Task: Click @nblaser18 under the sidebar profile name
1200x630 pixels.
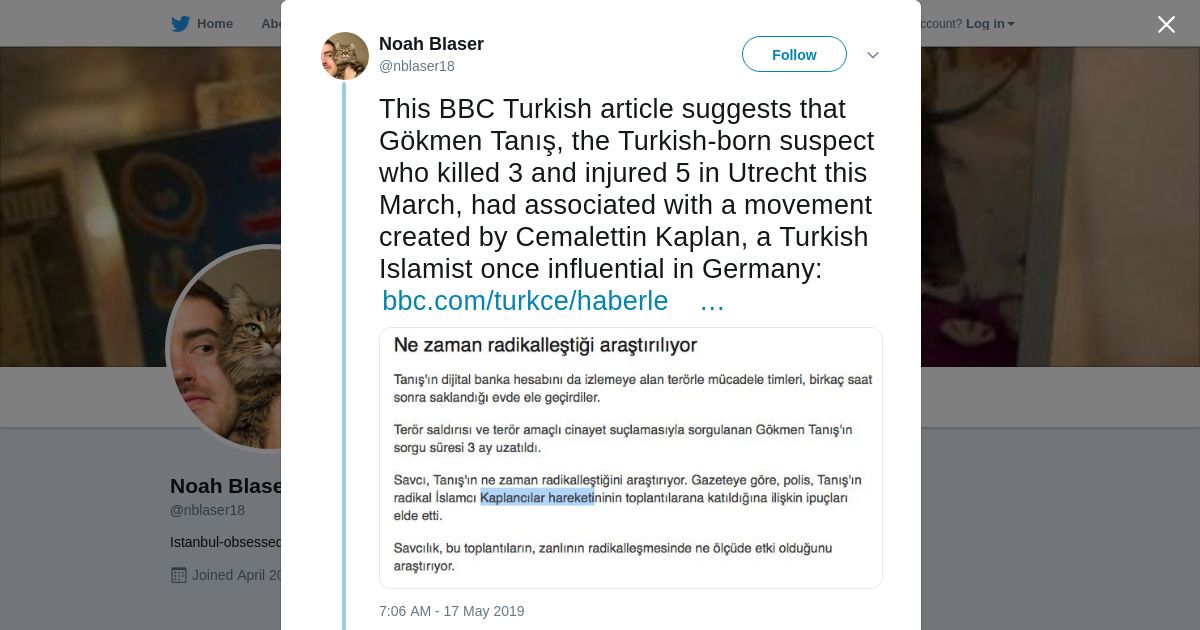Action: click(x=207, y=510)
